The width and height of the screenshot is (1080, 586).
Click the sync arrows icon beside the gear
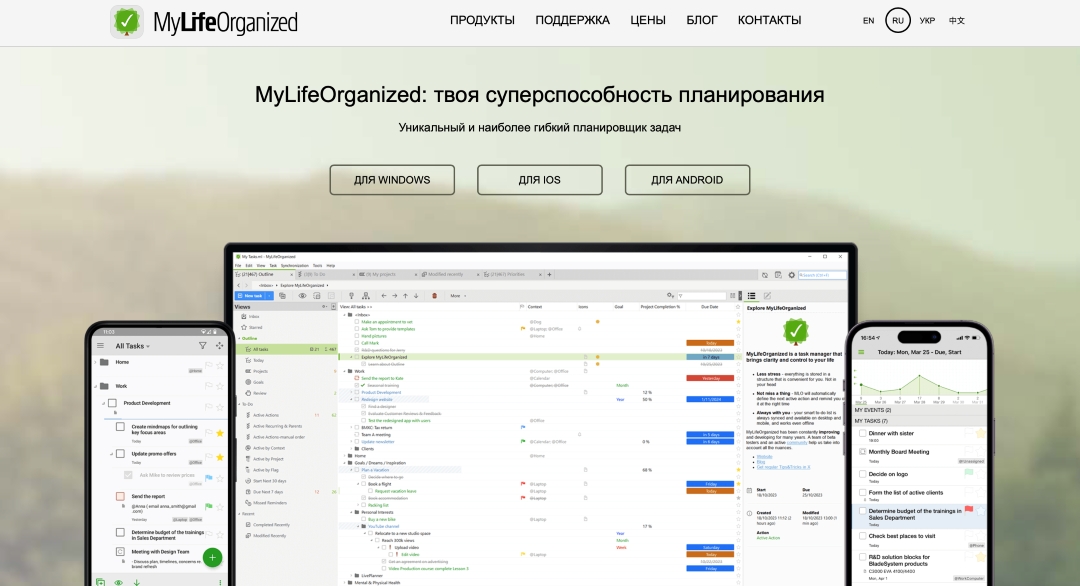tap(765, 275)
